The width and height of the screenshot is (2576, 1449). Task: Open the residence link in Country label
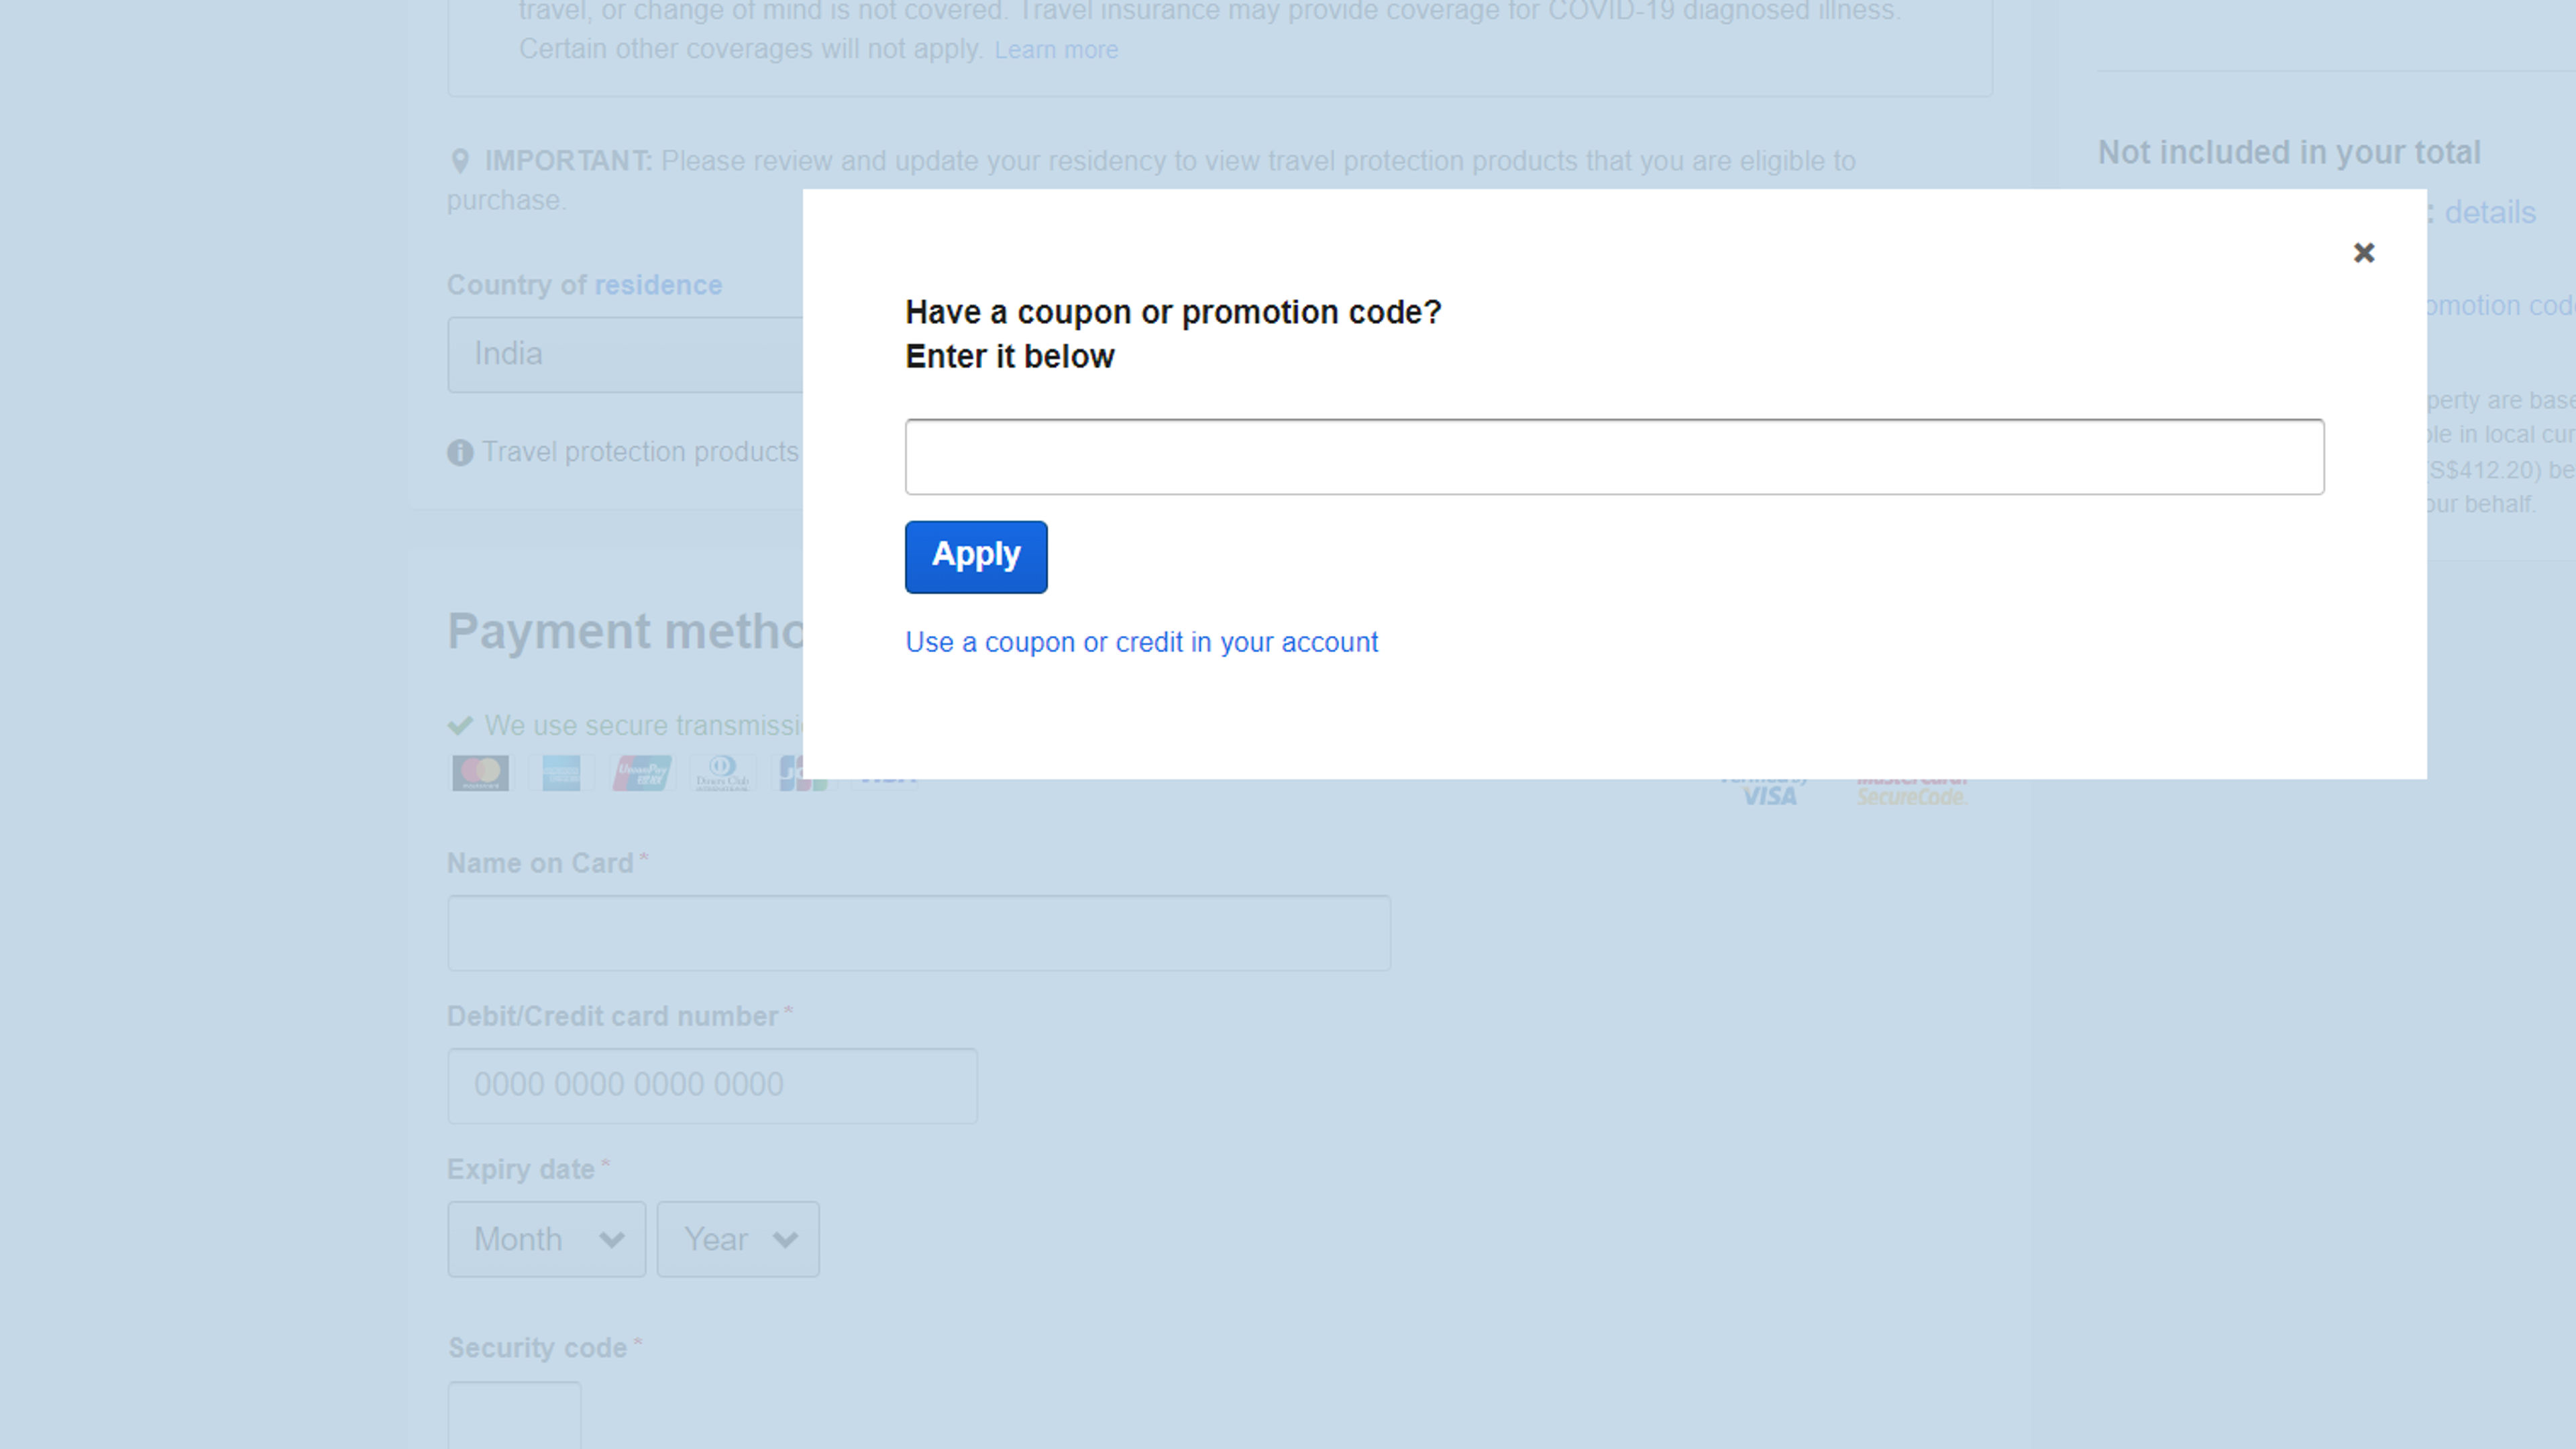pos(658,285)
